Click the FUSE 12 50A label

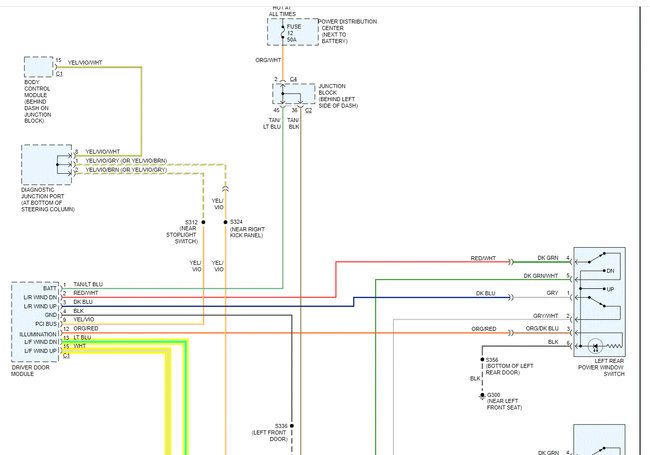tap(294, 33)
